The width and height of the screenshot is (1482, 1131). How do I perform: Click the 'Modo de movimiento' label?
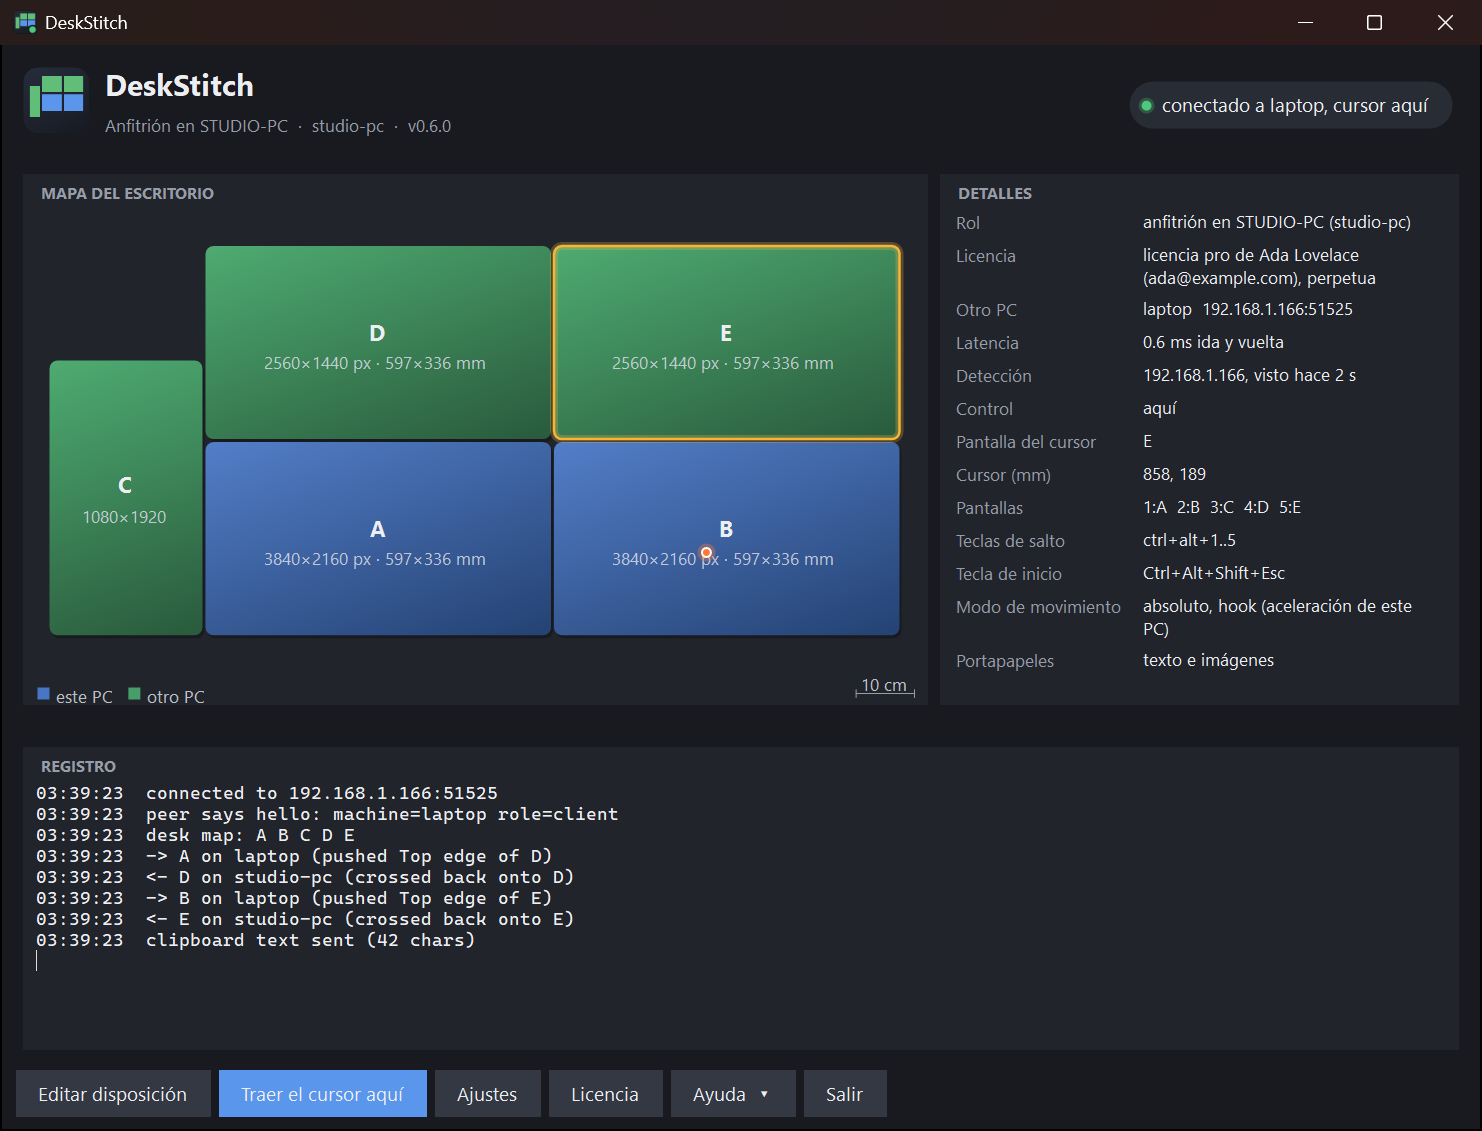(1039, 607)
